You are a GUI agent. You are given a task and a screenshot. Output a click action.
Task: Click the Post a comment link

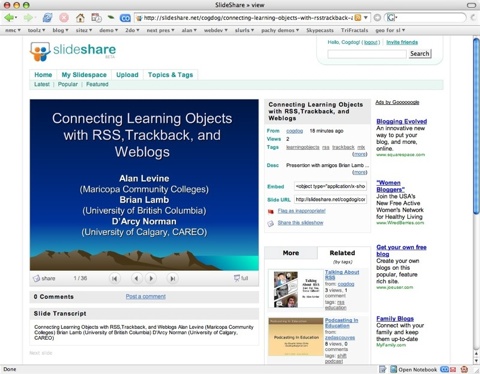pos(146,296)
